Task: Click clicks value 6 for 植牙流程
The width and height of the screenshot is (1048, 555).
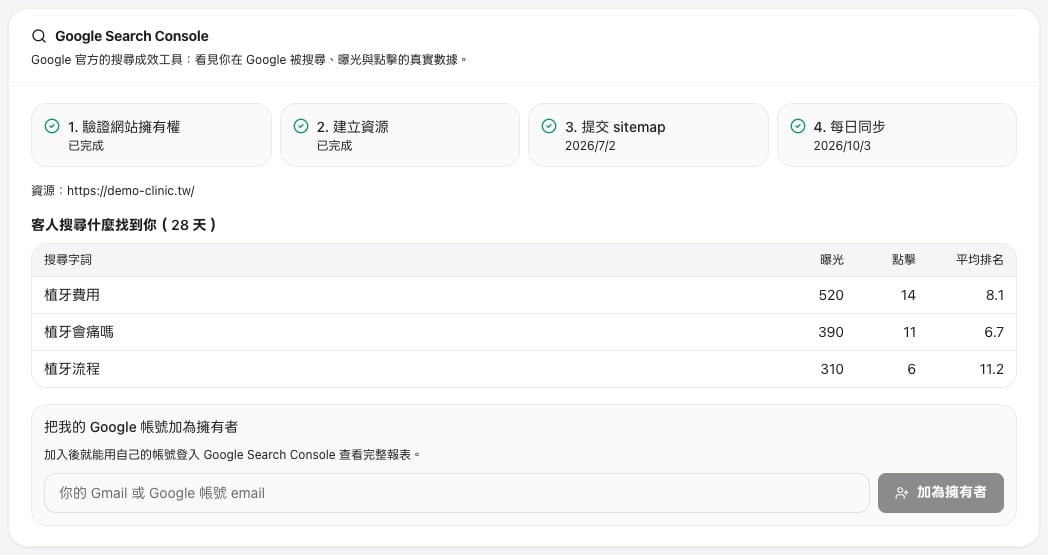Action: pyautogui.click(x=911, y=368)
